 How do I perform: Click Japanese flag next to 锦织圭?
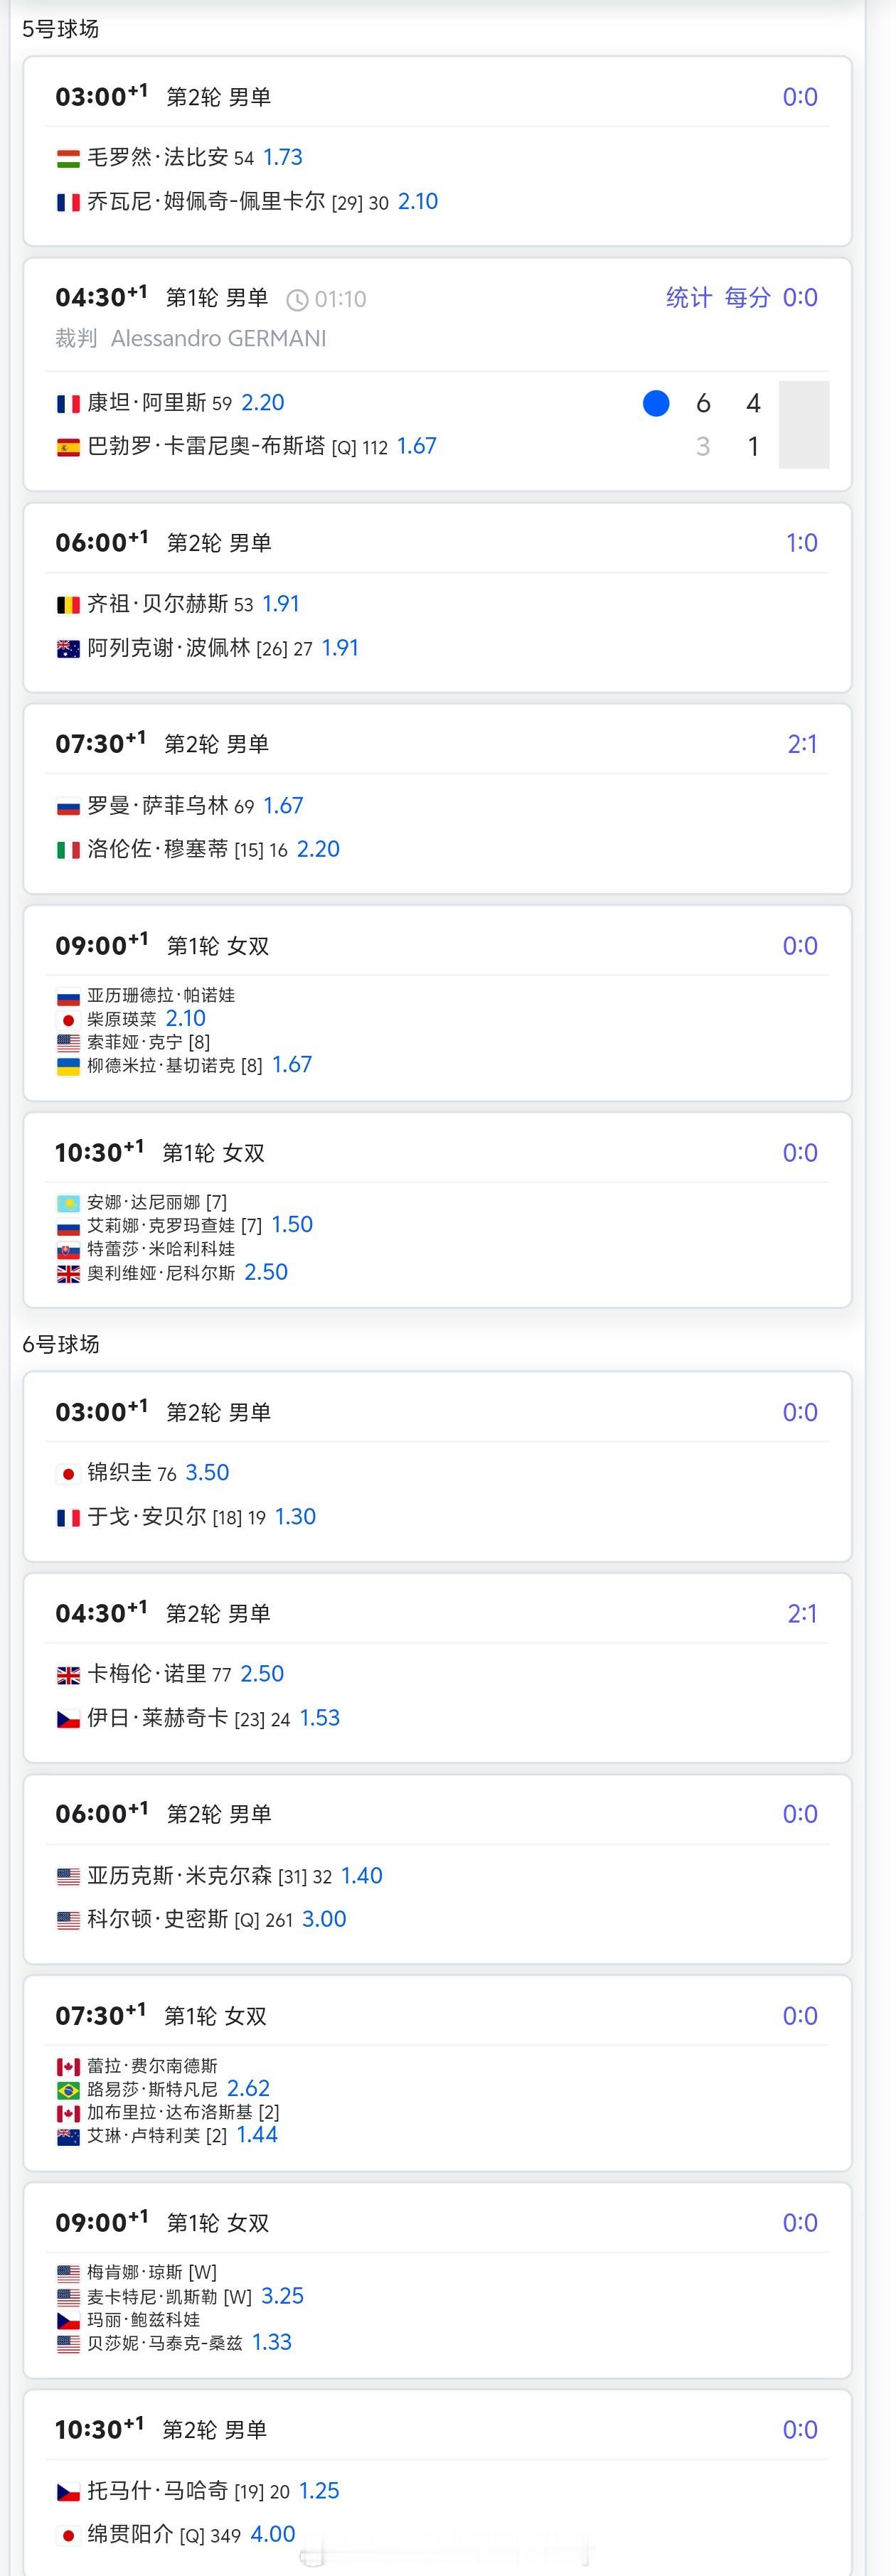(68, 1474)
